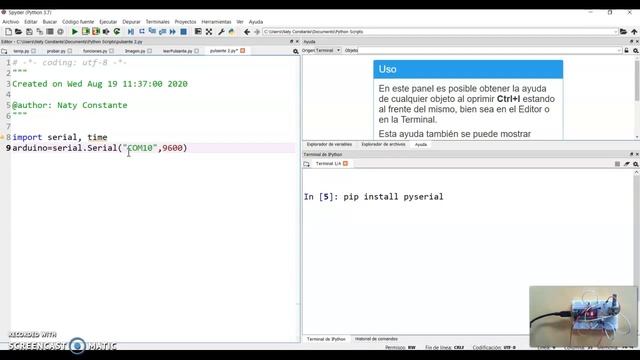Close the pulsante 2.py tab

coord(243,51)
